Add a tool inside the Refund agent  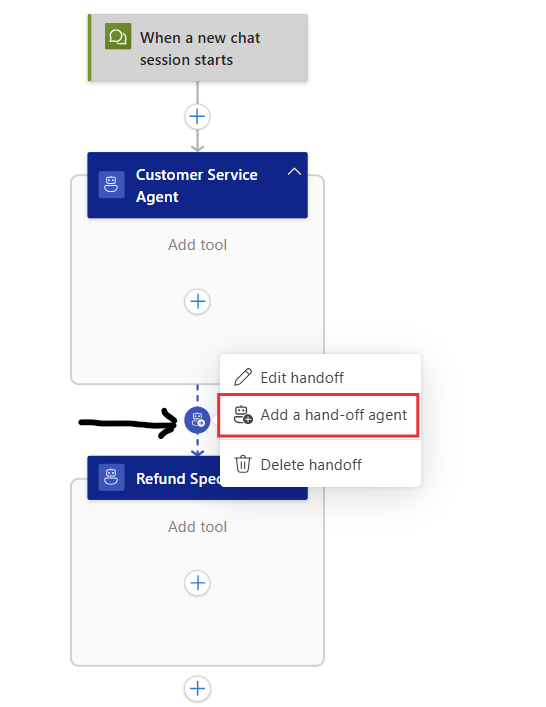click(x=197, y=583)
